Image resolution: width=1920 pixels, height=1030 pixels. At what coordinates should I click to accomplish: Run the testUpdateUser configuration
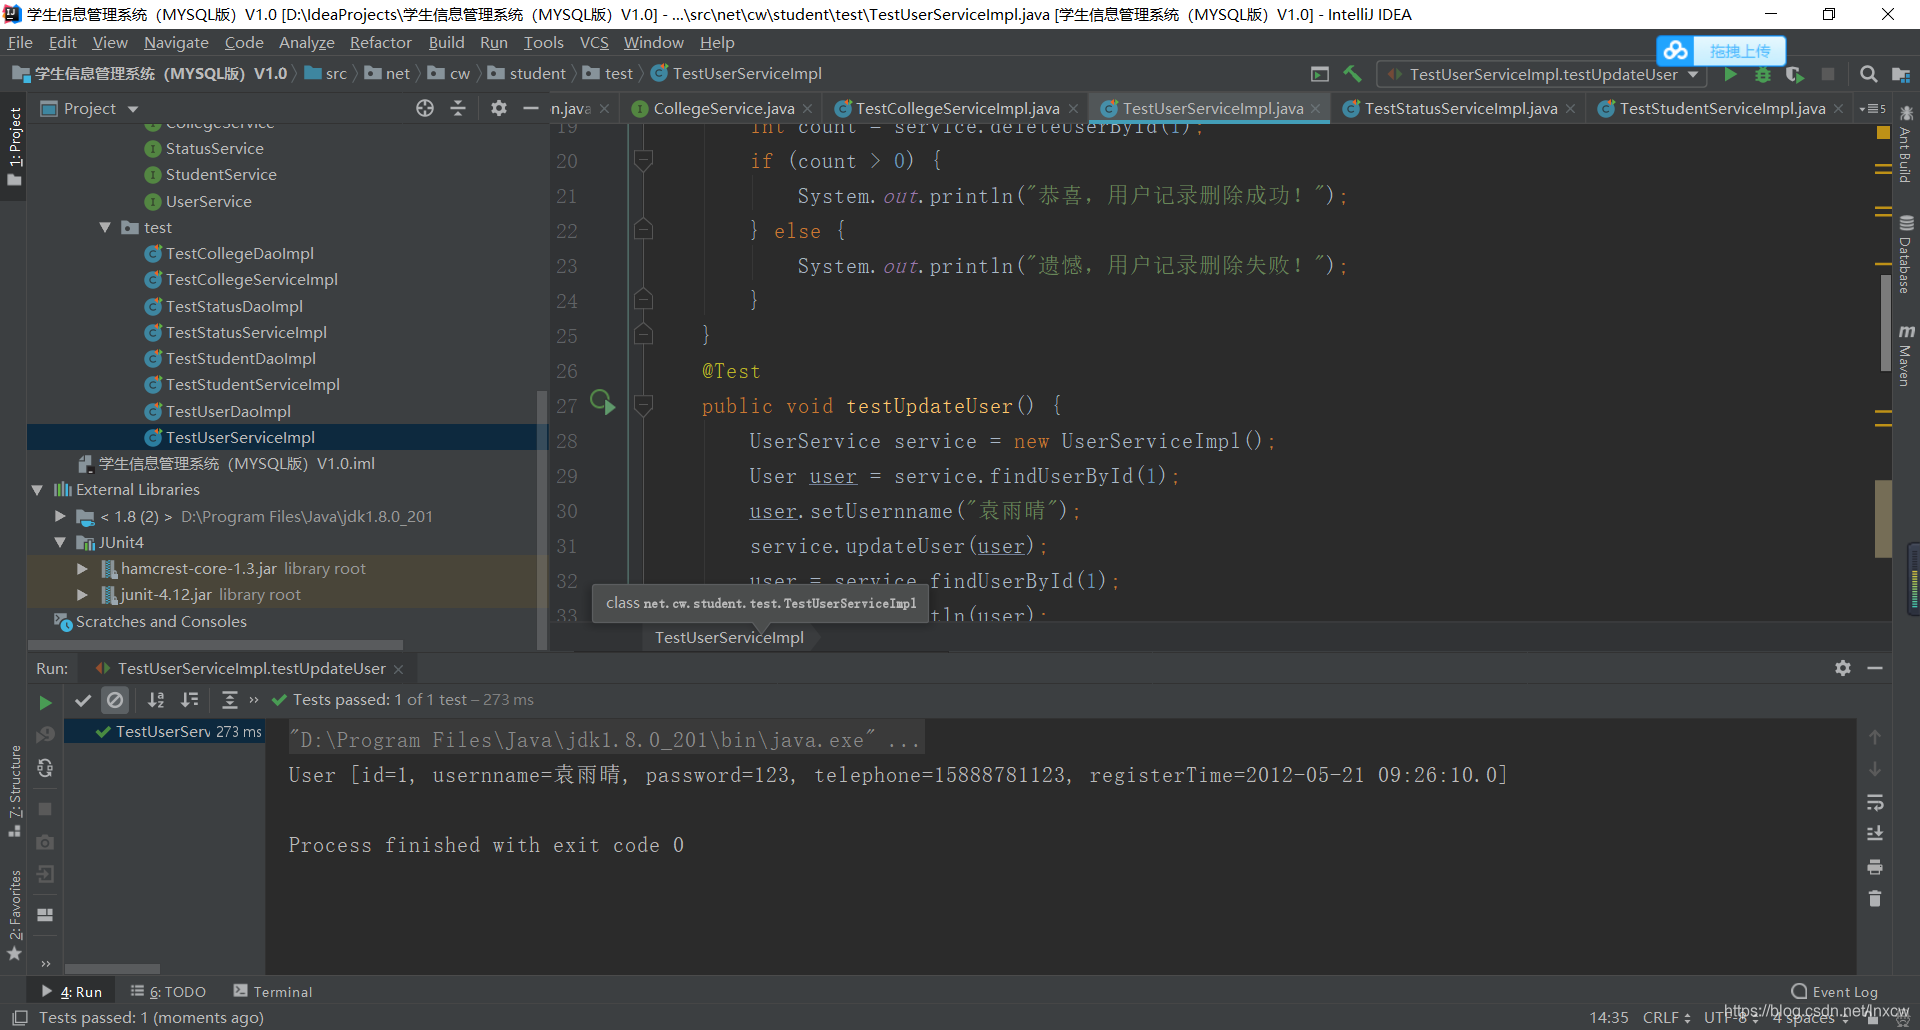tap(1730, 74)
